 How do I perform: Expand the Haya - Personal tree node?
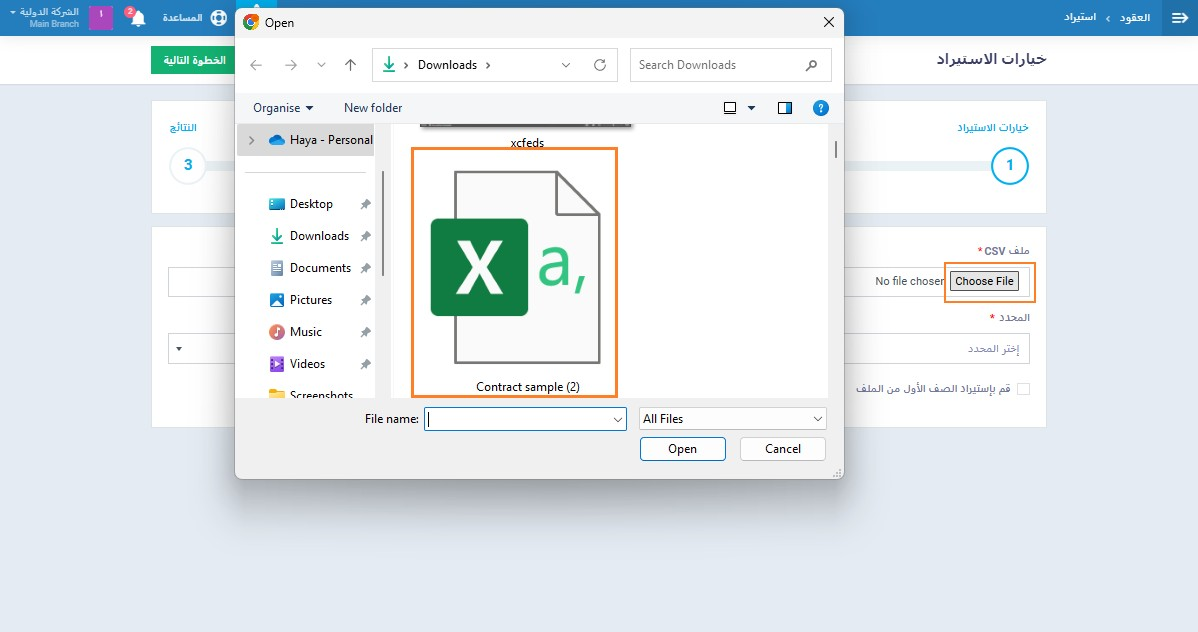tap(251, 141)
